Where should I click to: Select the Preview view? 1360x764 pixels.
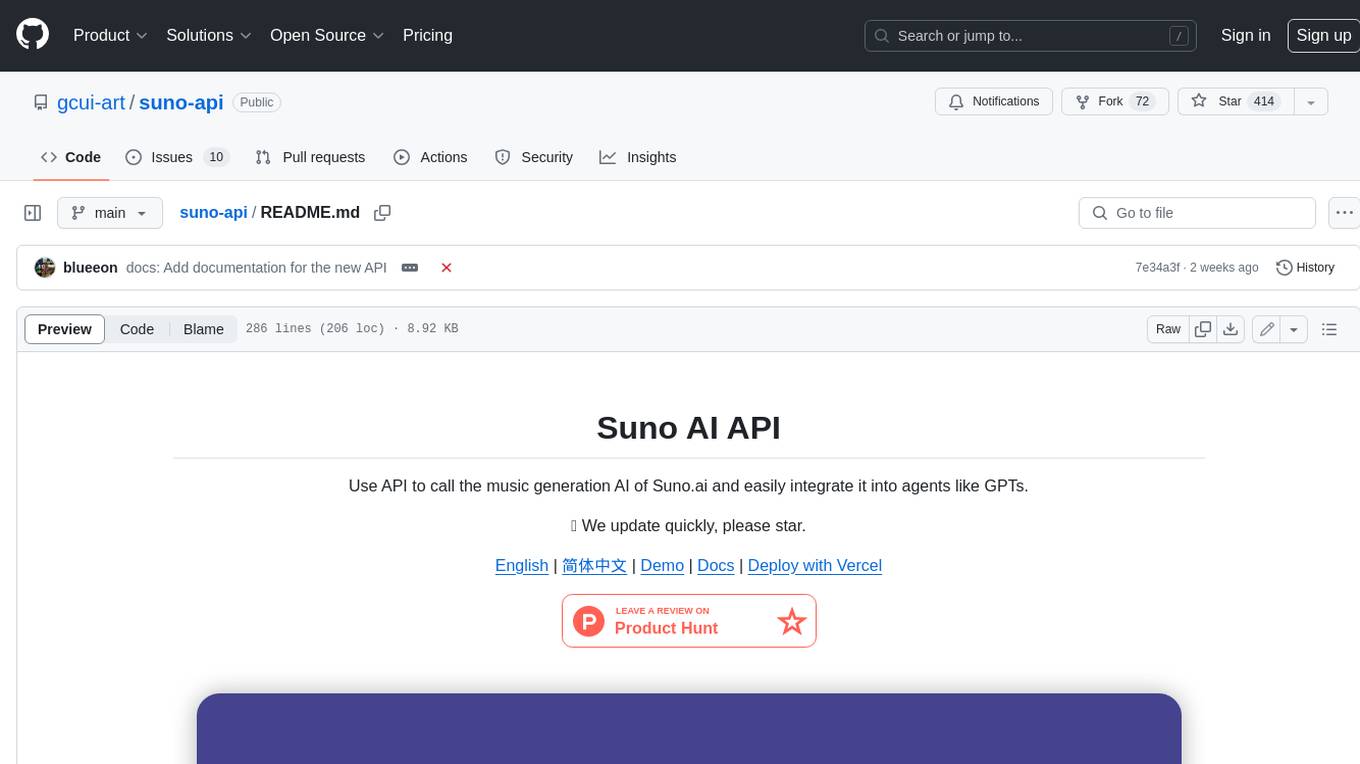click(65, 329)
